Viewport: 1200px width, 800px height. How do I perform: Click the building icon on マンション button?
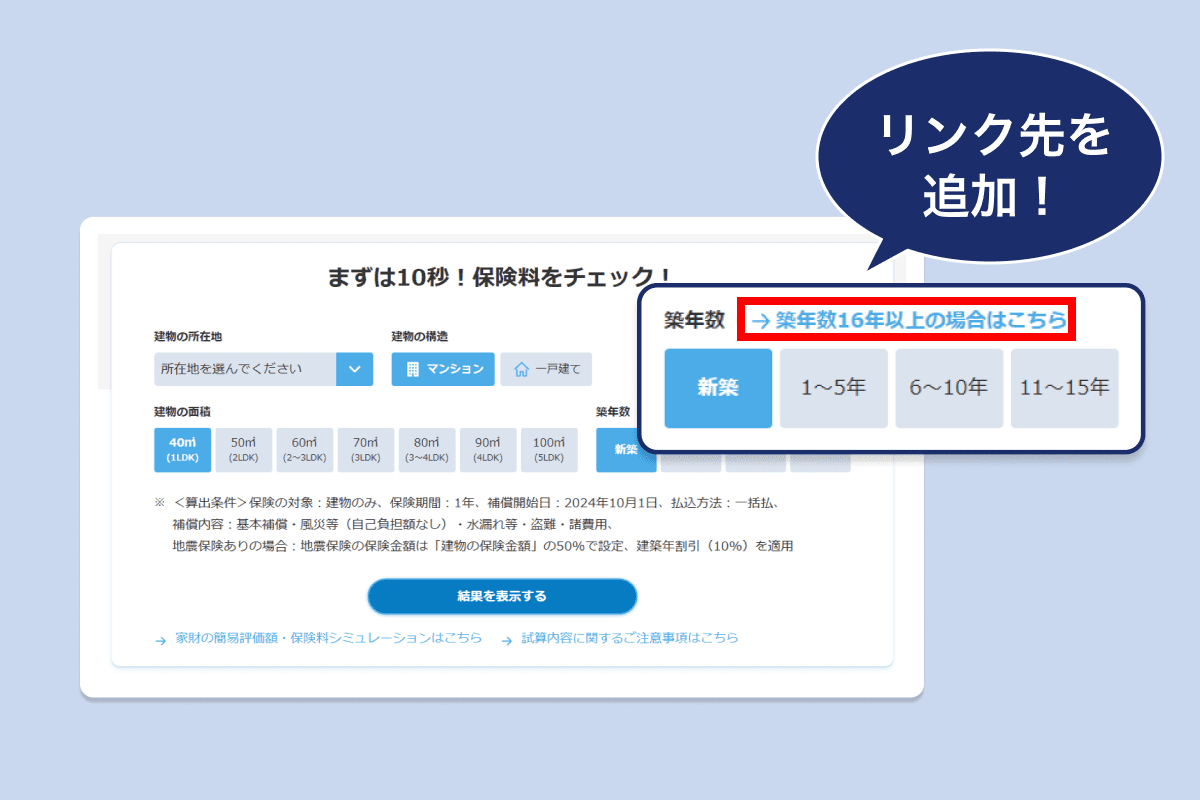413,369
